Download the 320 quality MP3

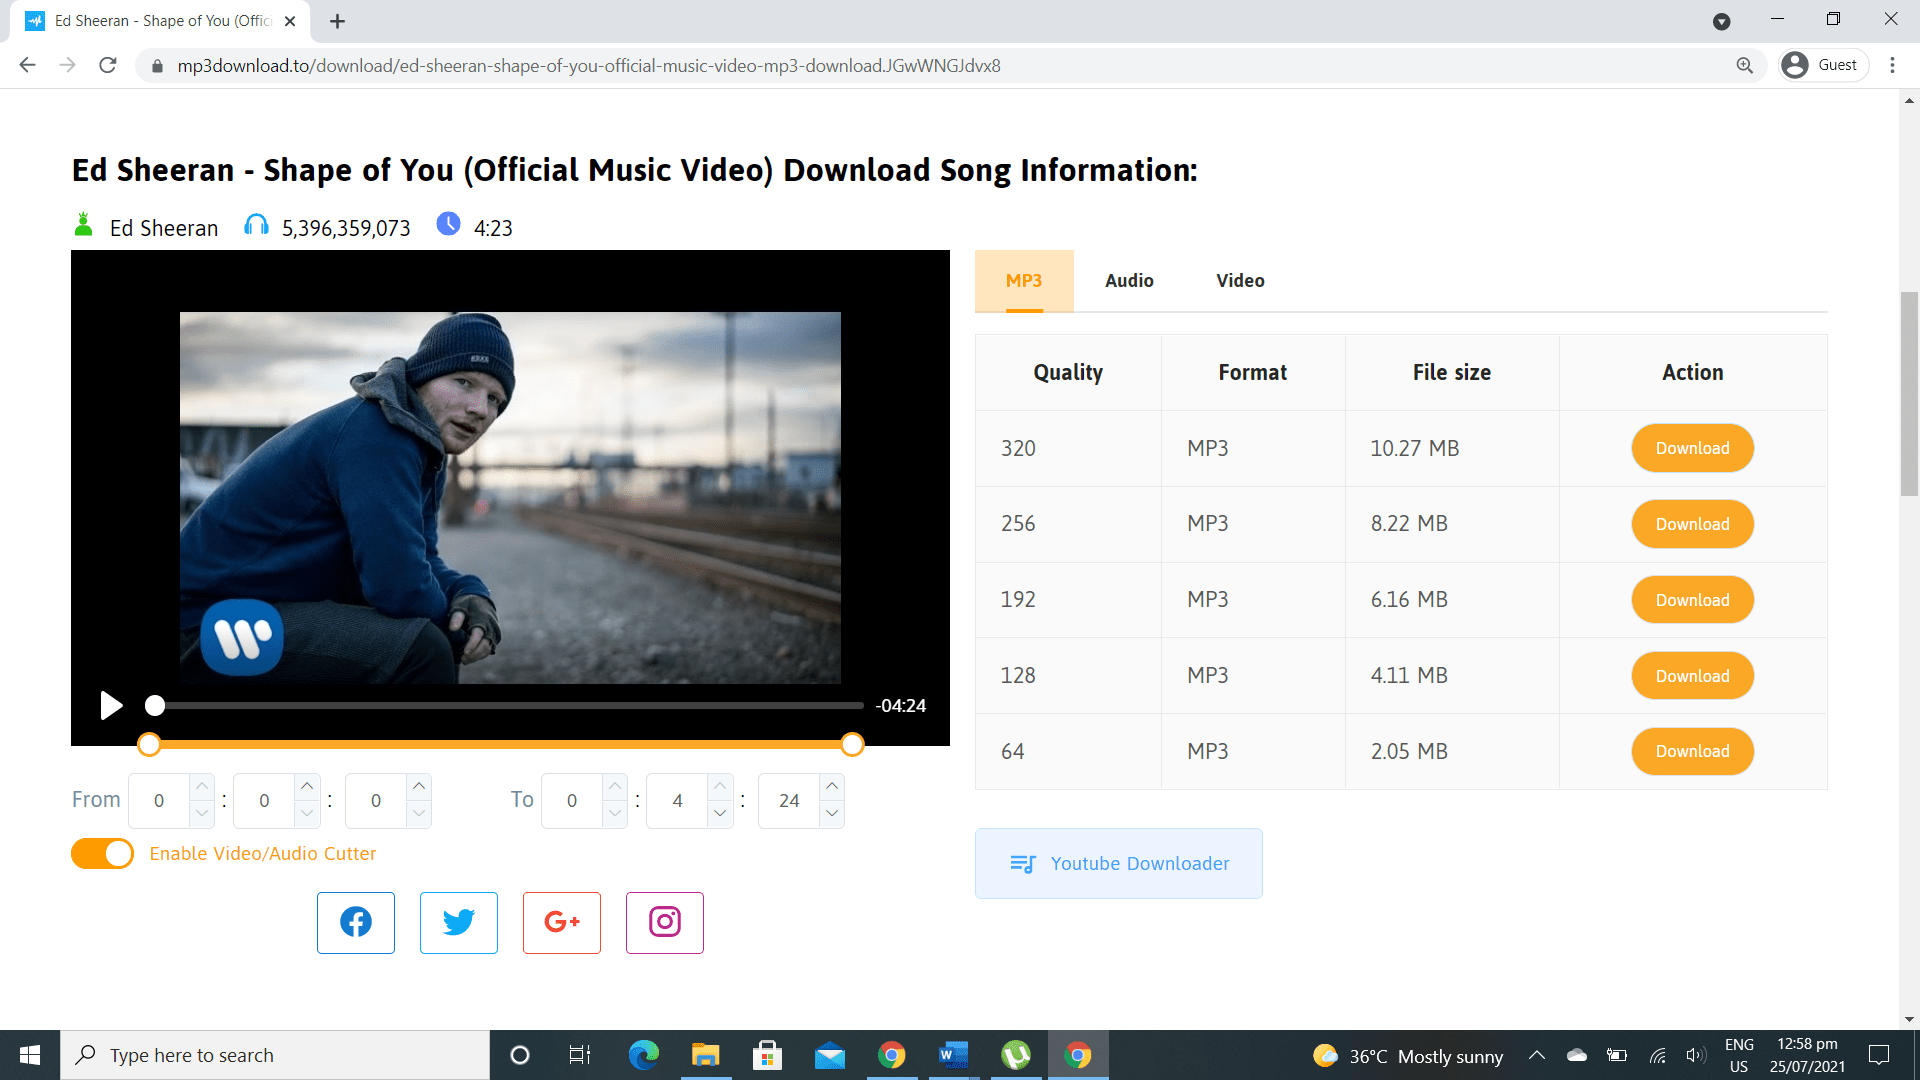coord(1692,448)
